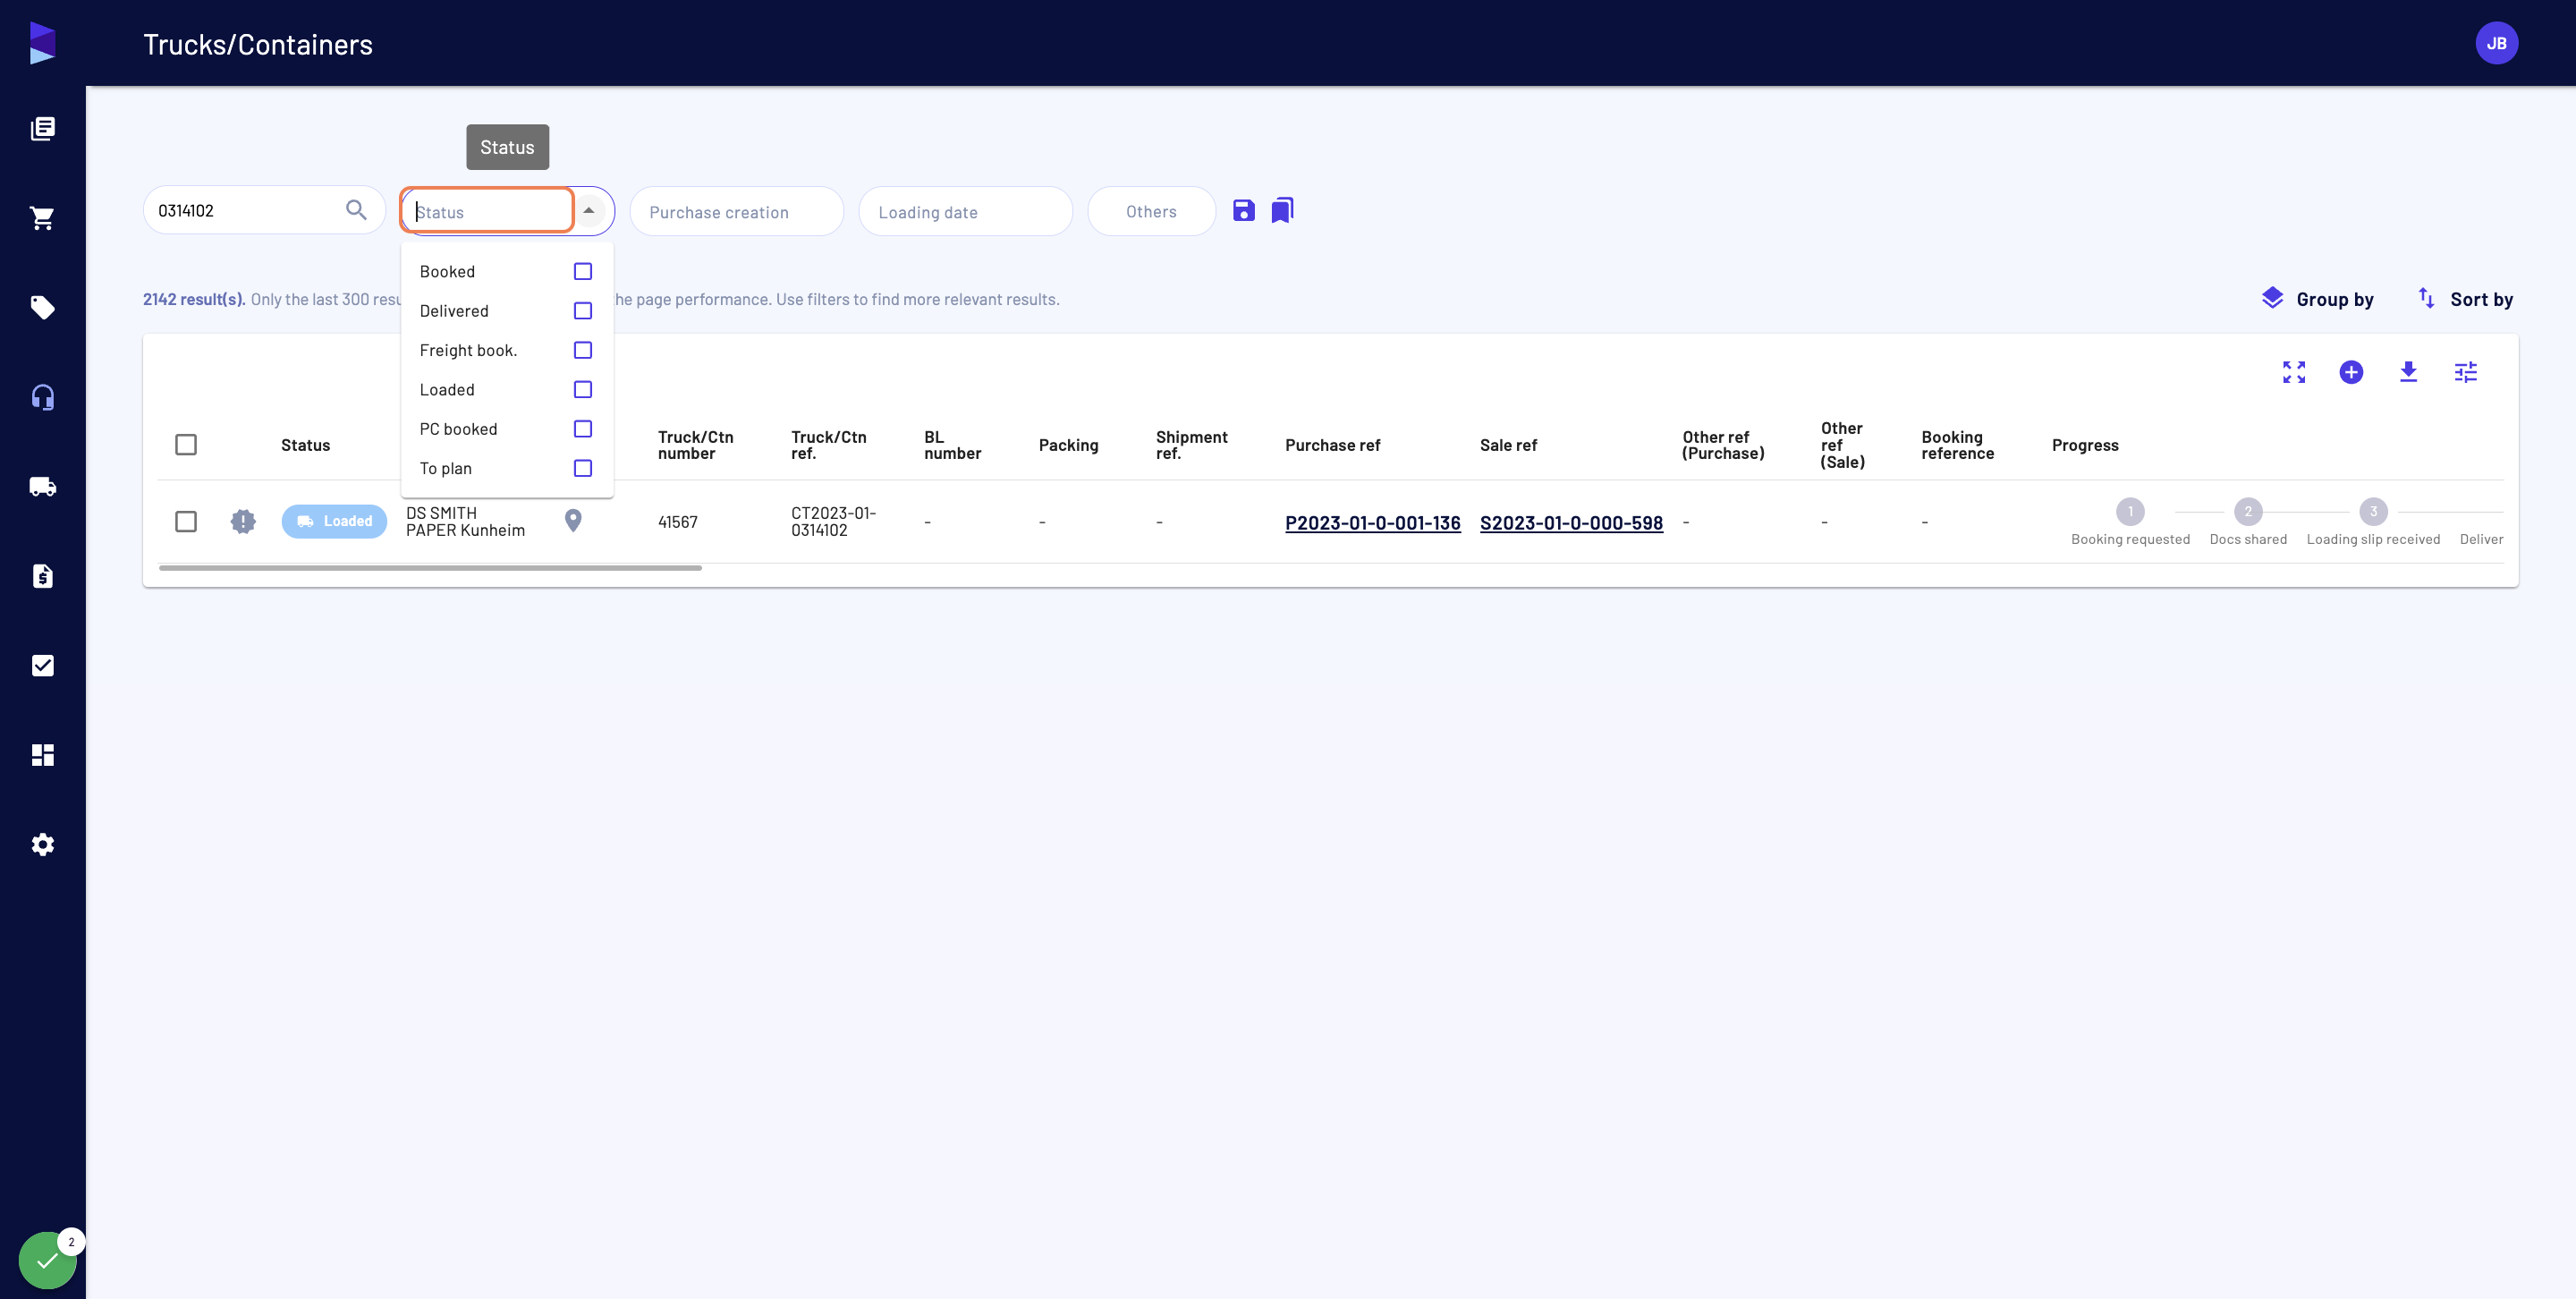The width and height of the screenshot is (2576, 1299).
Task: Open the price tag sidebar icon
Action: (42, 307)
